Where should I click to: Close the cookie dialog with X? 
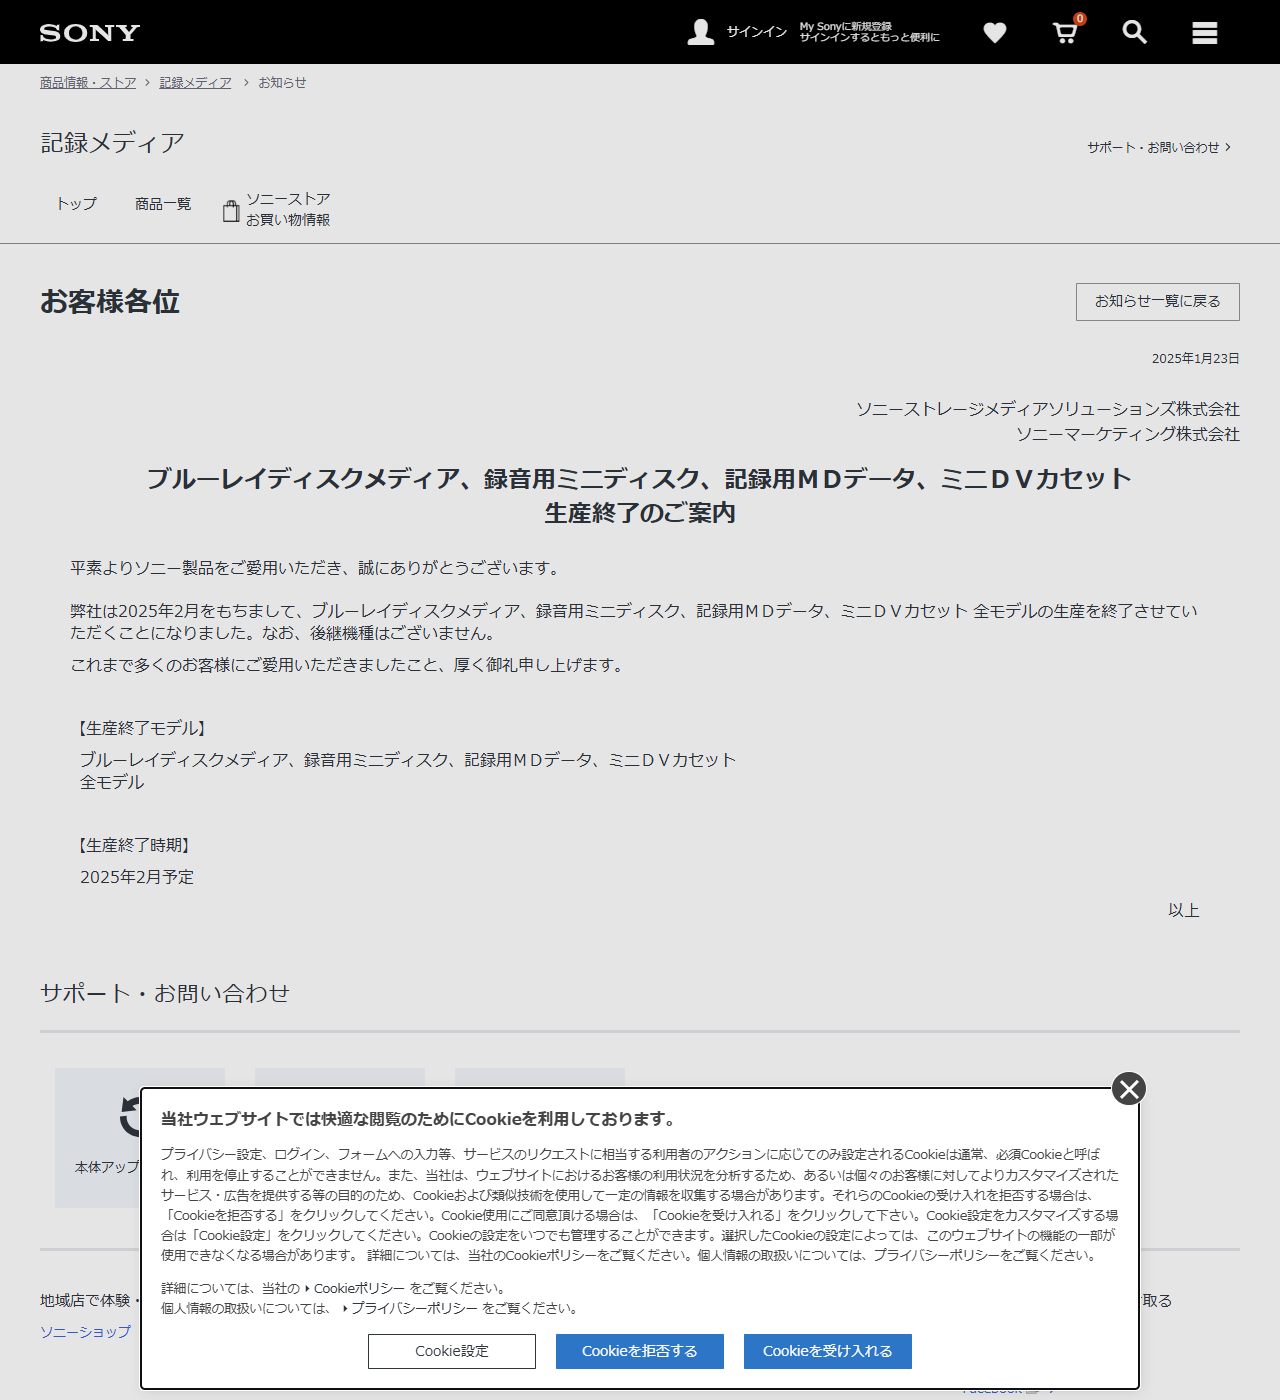(1129, 1089)
